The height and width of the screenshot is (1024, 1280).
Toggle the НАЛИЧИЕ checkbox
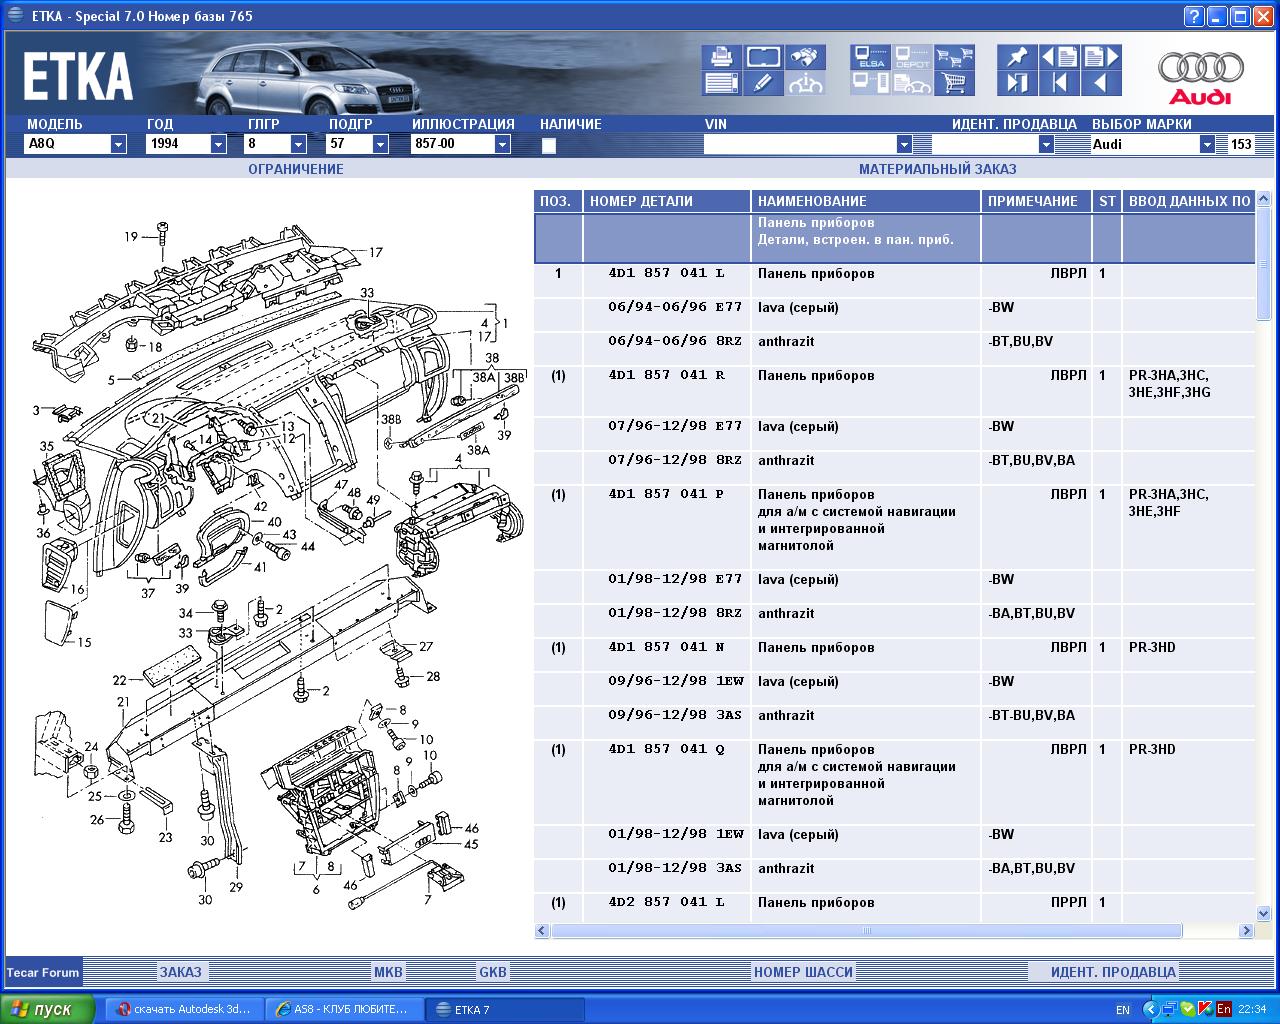pyautogui.click(x=548, y=145)
